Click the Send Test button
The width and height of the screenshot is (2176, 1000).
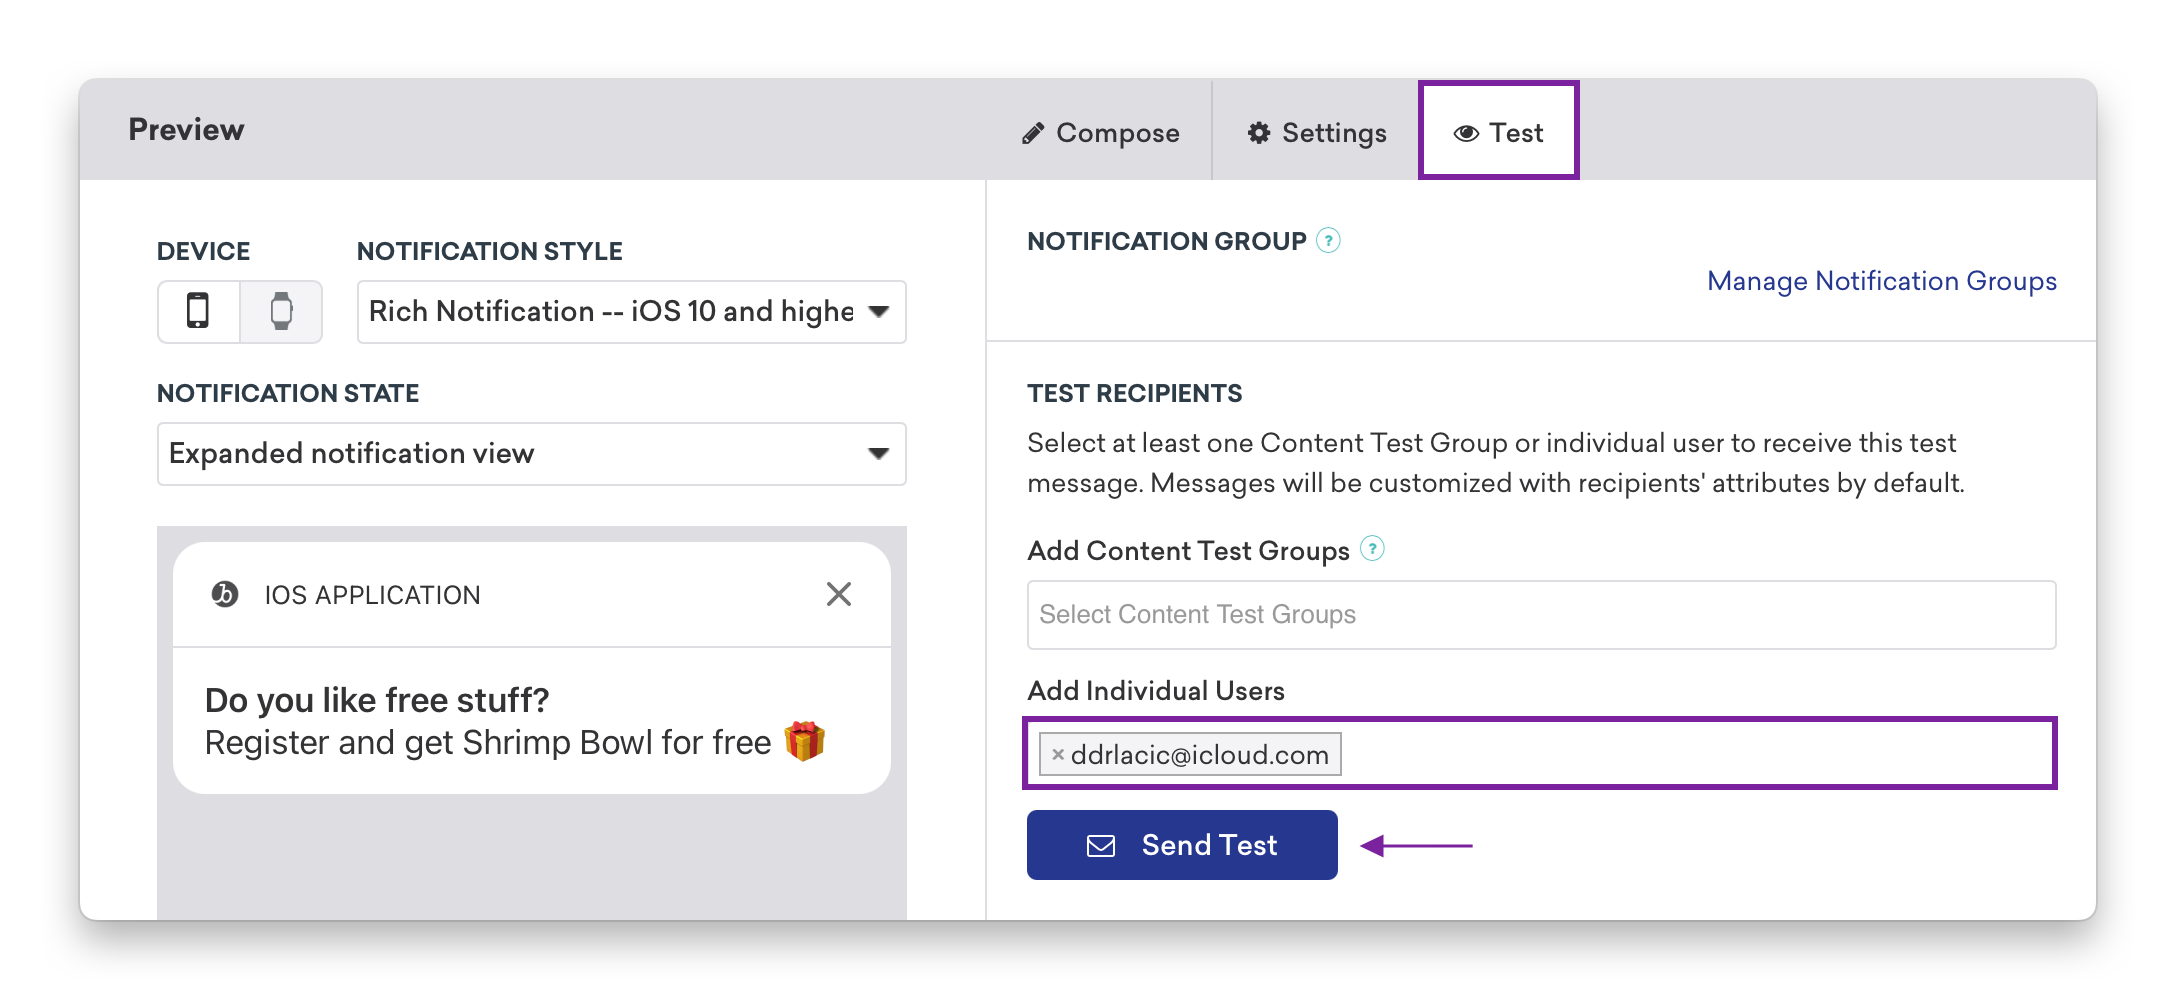[x=1182, y=845]
